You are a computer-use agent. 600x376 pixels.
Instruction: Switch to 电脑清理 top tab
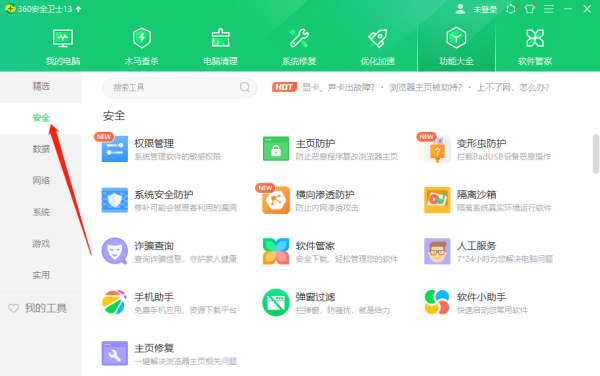[x=220, y=46]
